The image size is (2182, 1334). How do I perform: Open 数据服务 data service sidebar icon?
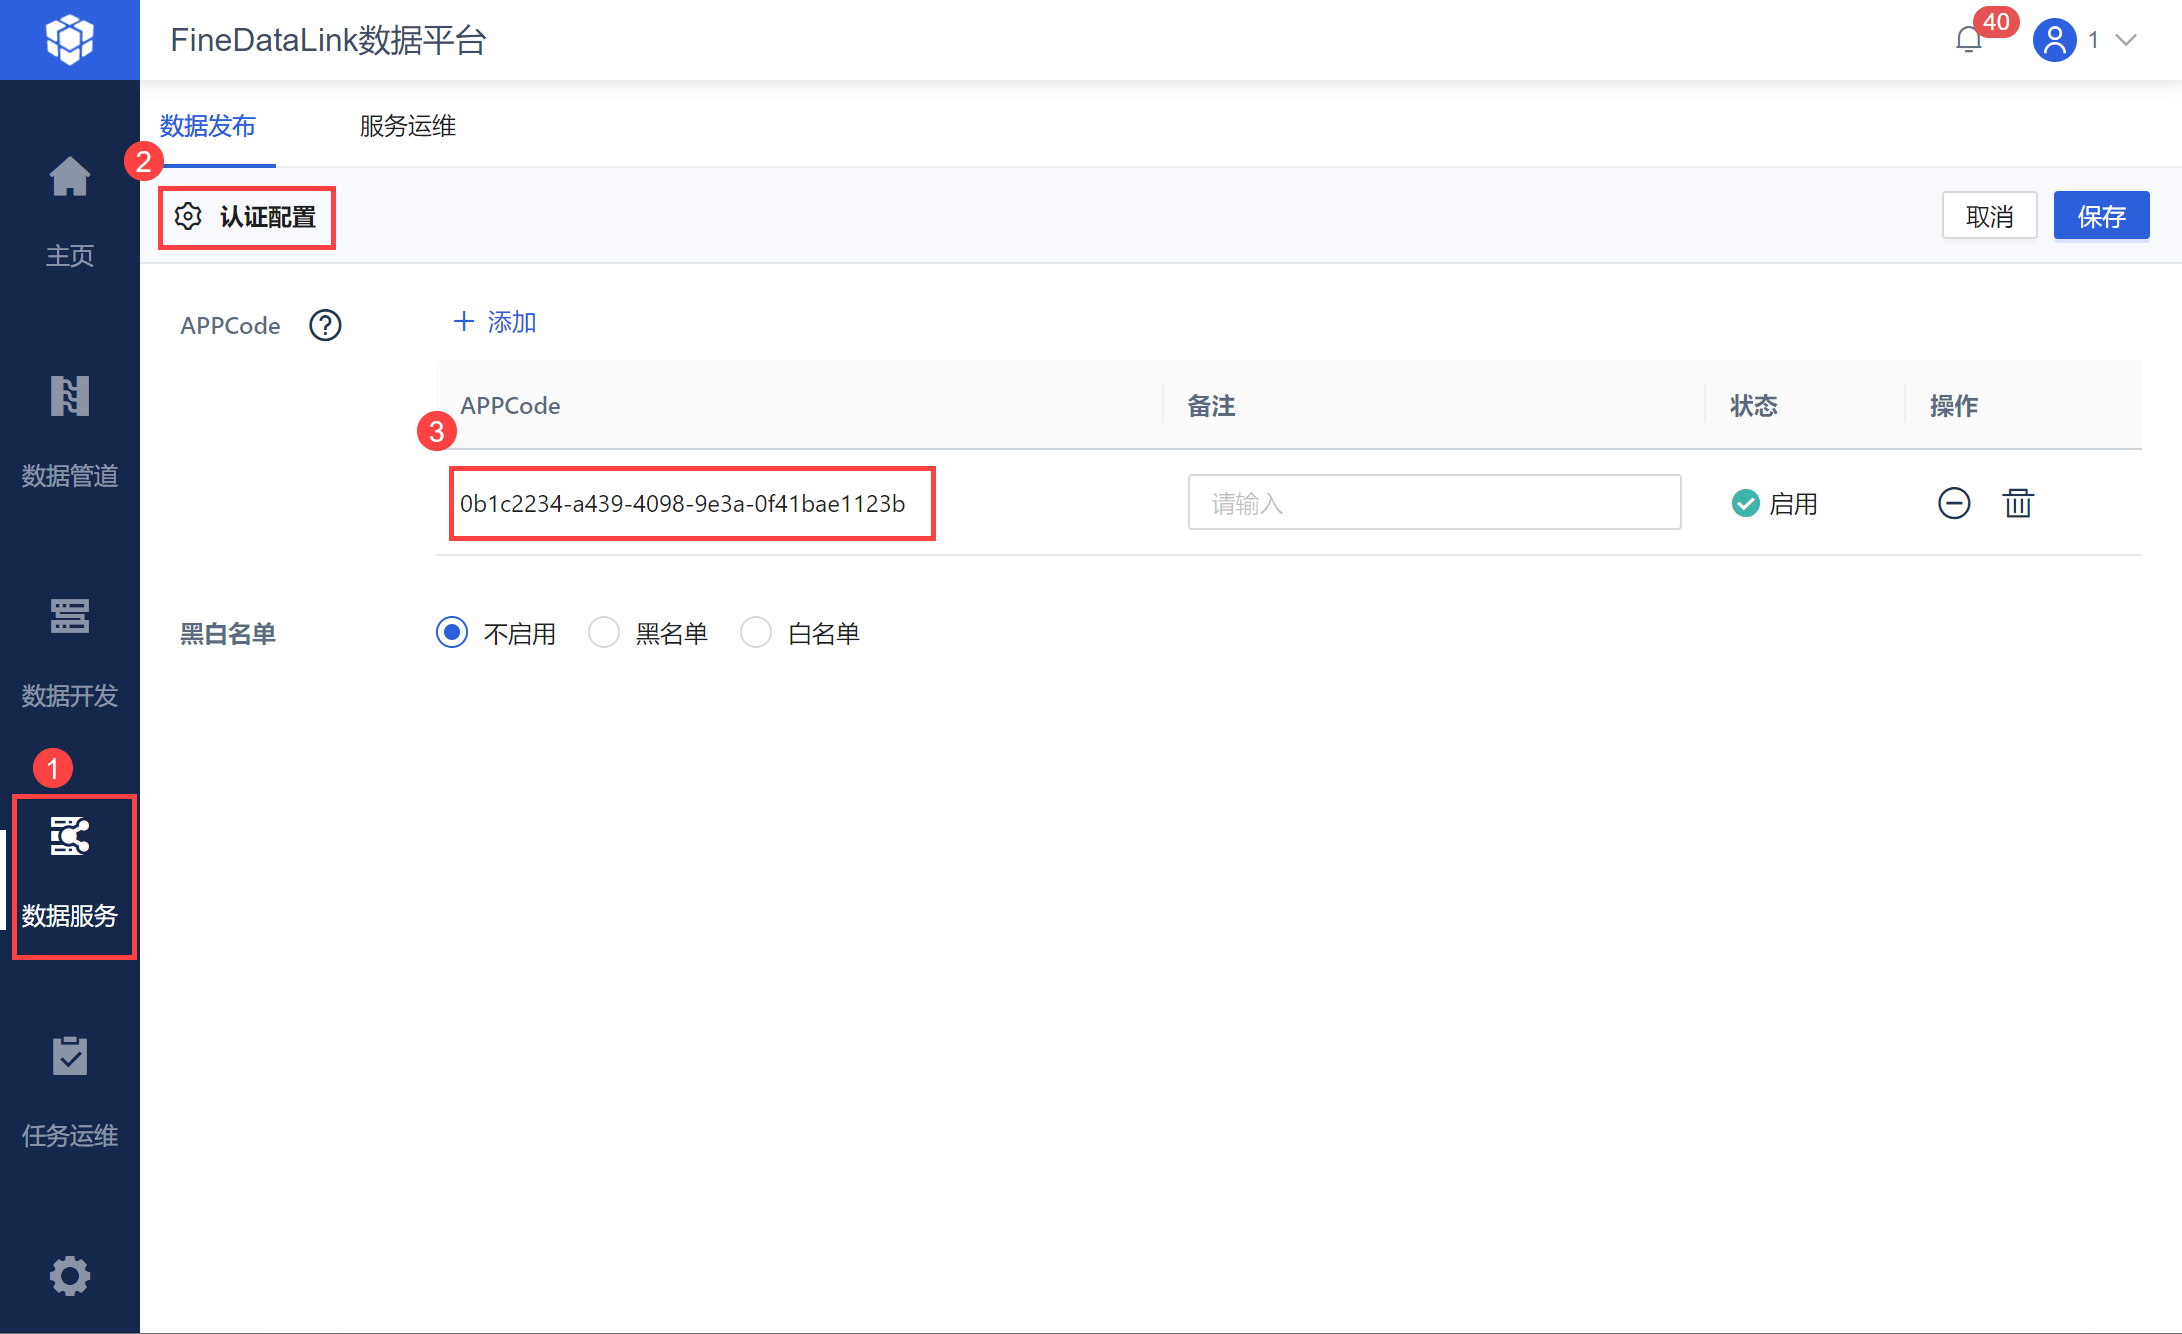click(x=69, y=837)
